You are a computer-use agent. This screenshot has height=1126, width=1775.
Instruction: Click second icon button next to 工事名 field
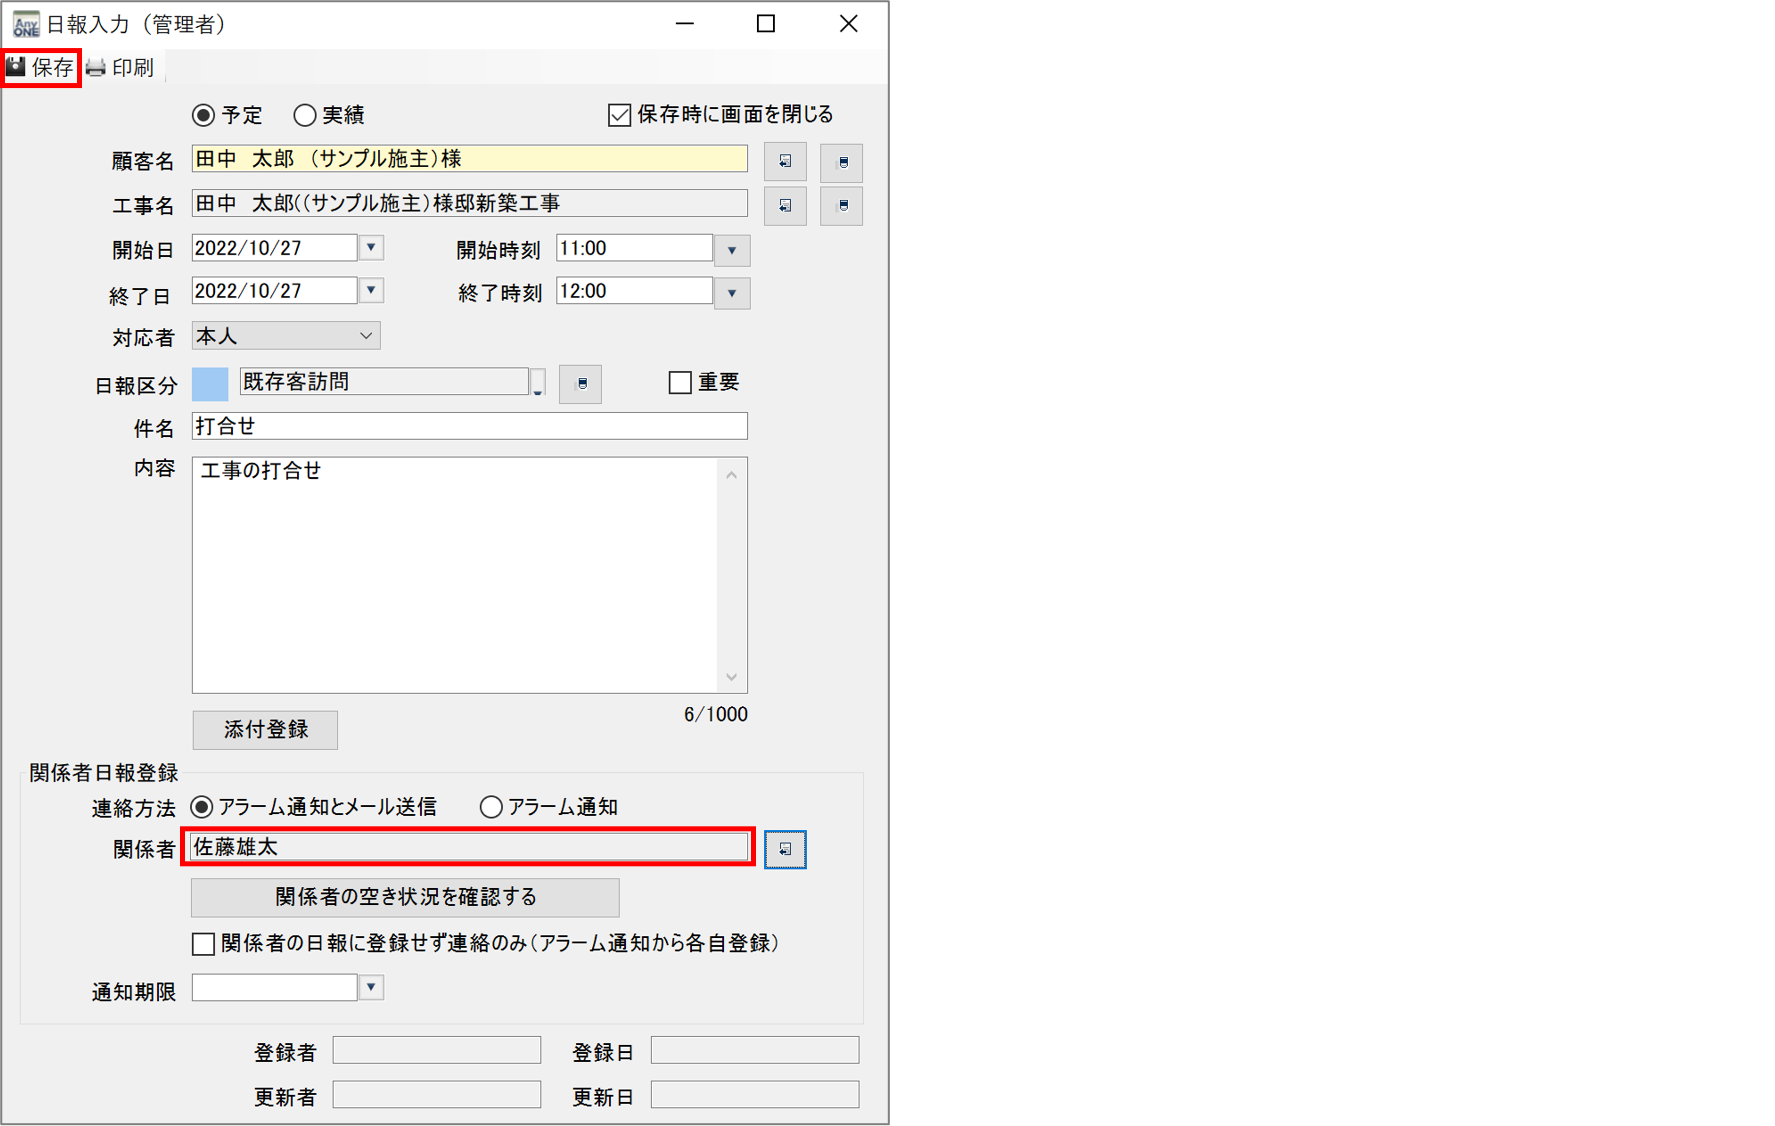pyautogui.click(x=841, y=205)
